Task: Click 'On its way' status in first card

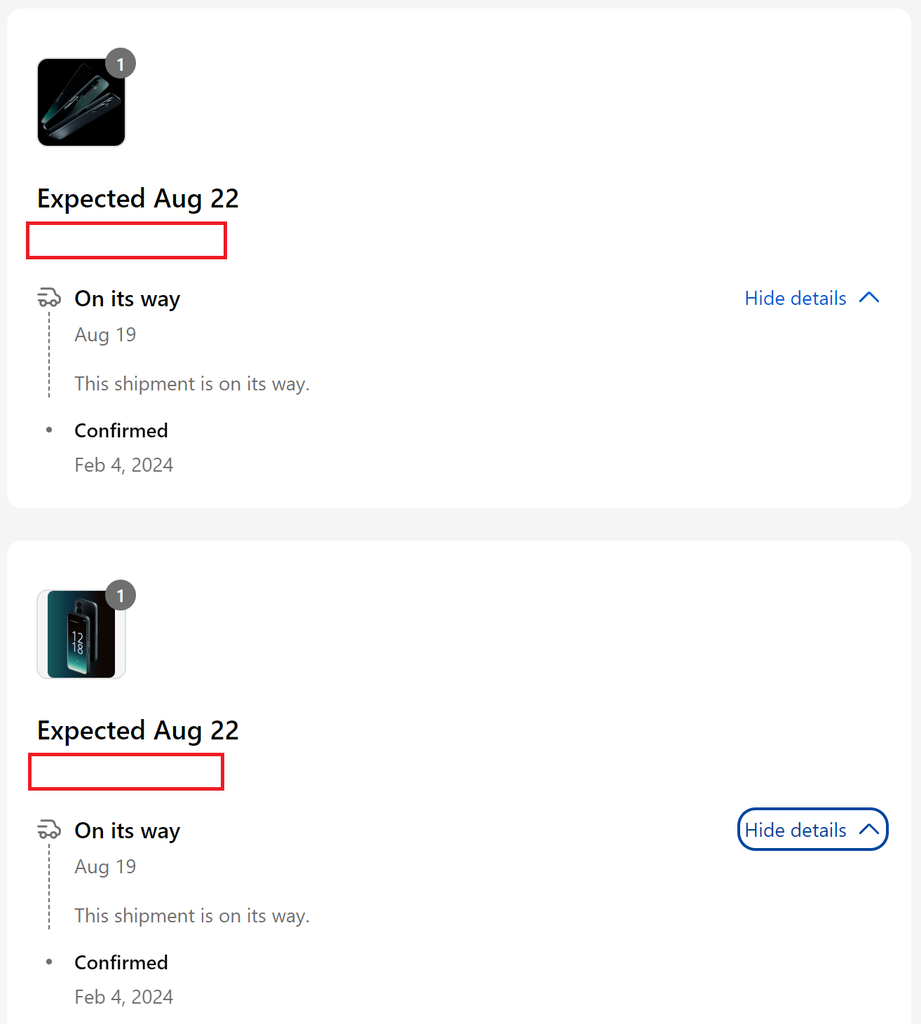Action: [x=127, y=298]
